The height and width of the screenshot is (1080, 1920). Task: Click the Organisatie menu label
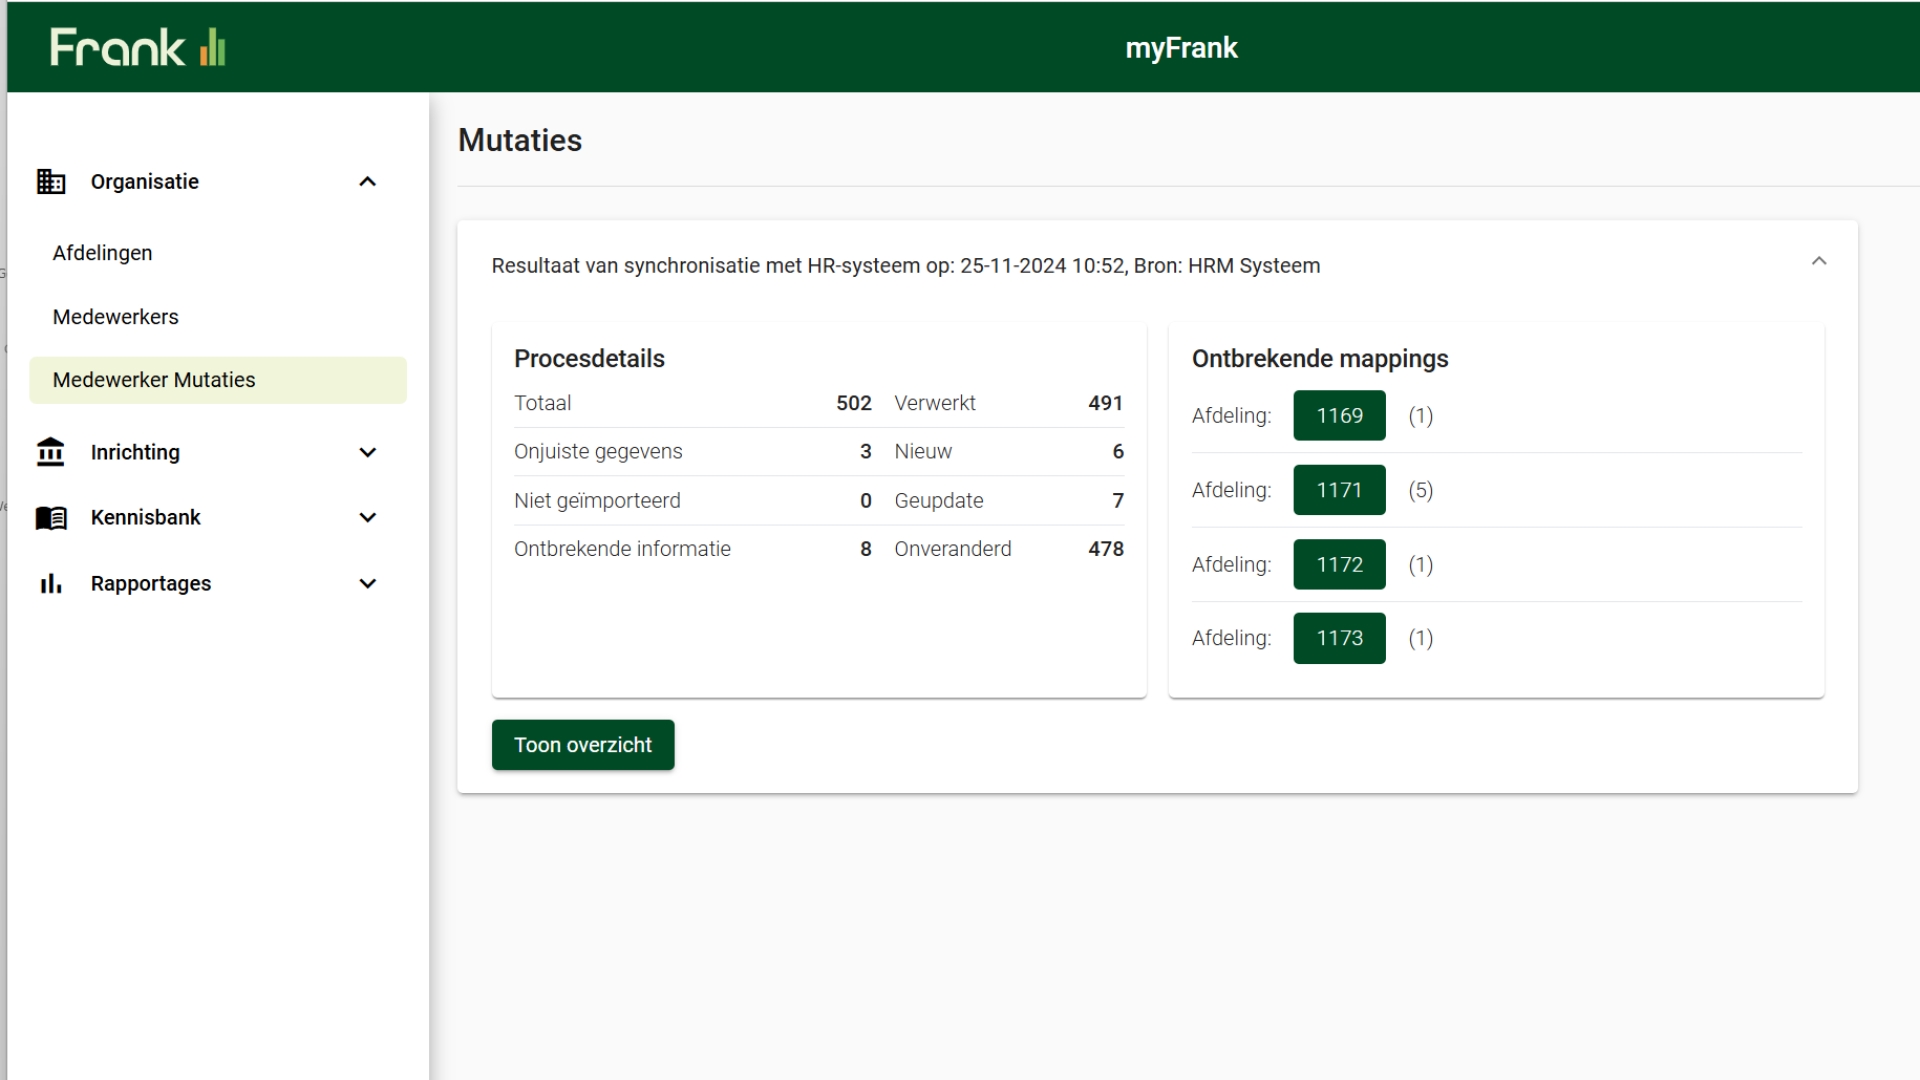(145, 181)
